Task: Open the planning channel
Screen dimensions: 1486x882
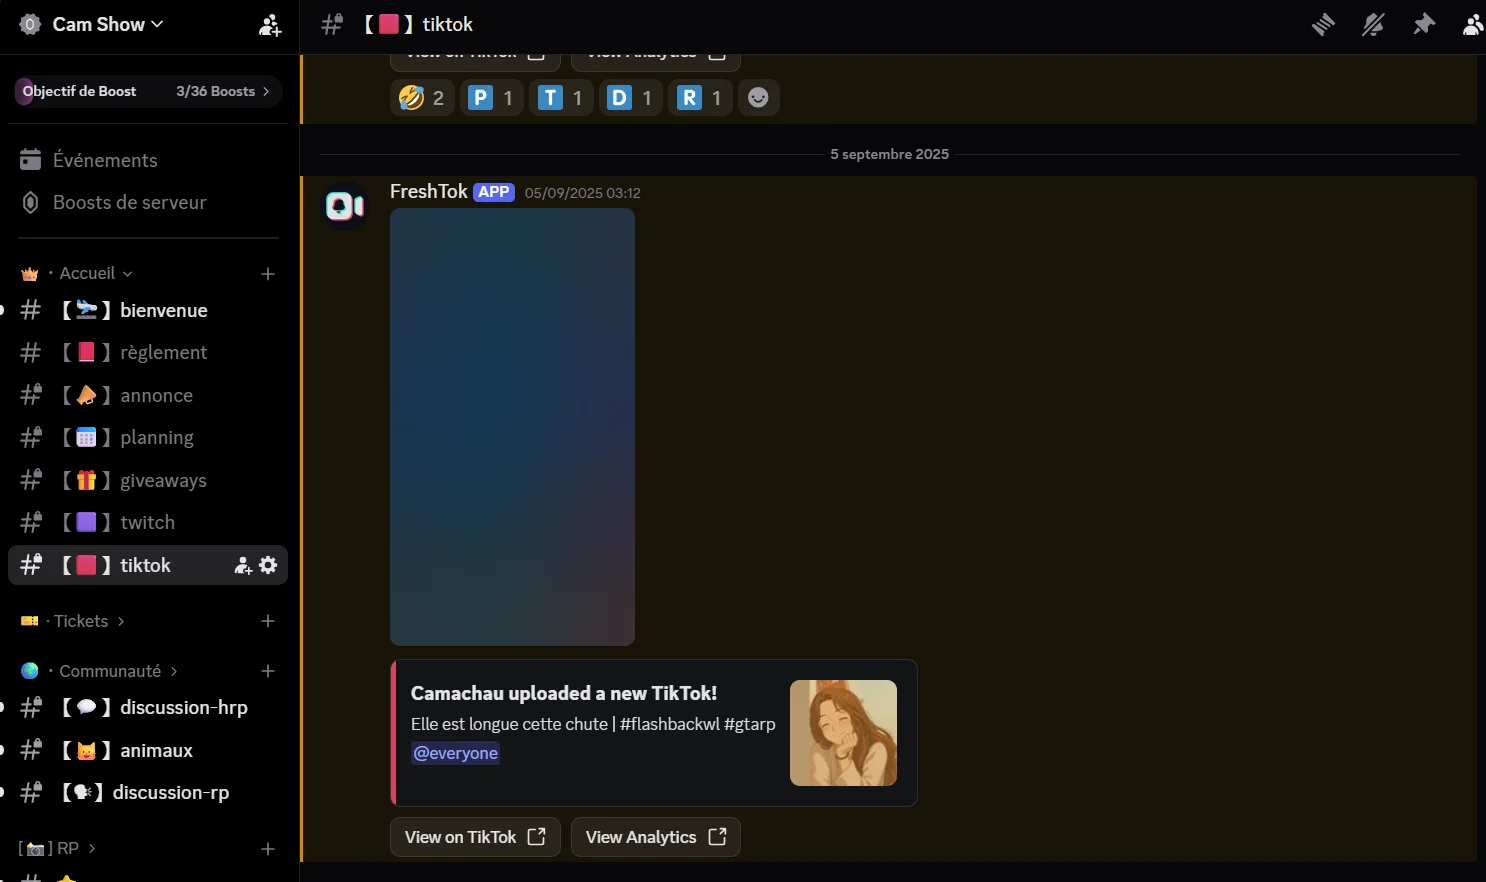Action: tap(148, 437)
